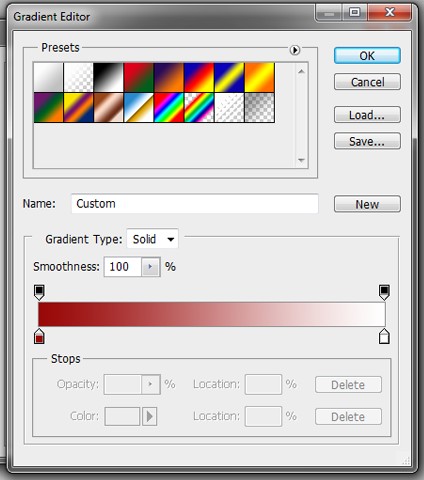Click the middle of the gradient bar

[x=212, y=314]
